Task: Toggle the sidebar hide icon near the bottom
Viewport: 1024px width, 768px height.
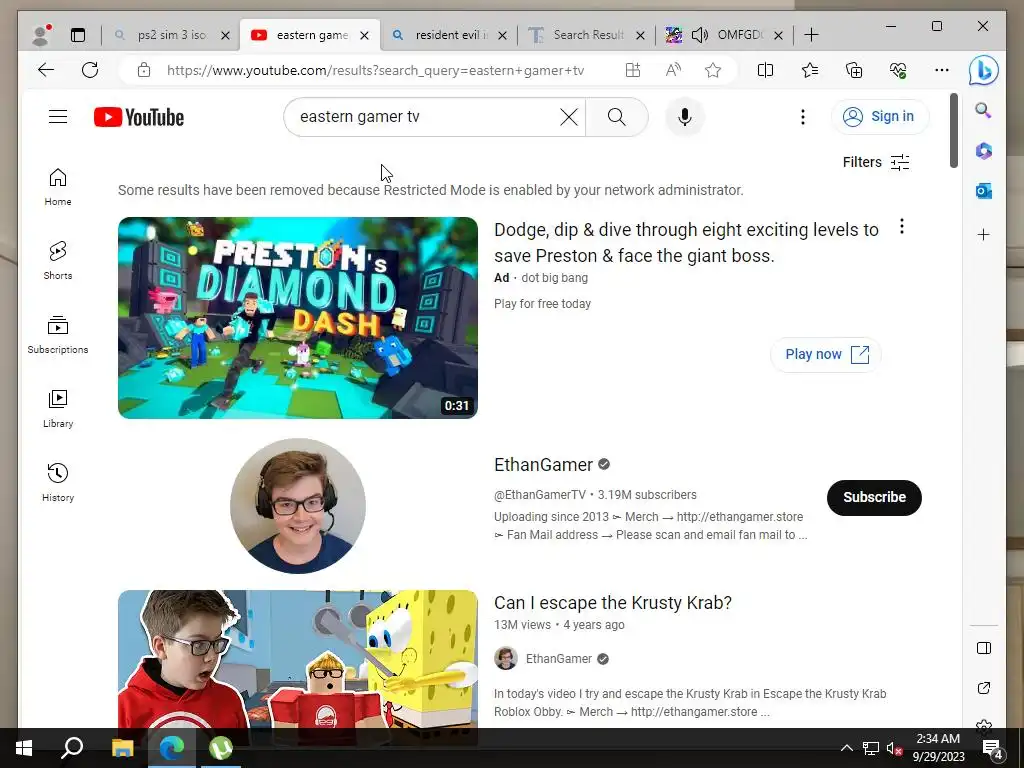Action: 984,648
